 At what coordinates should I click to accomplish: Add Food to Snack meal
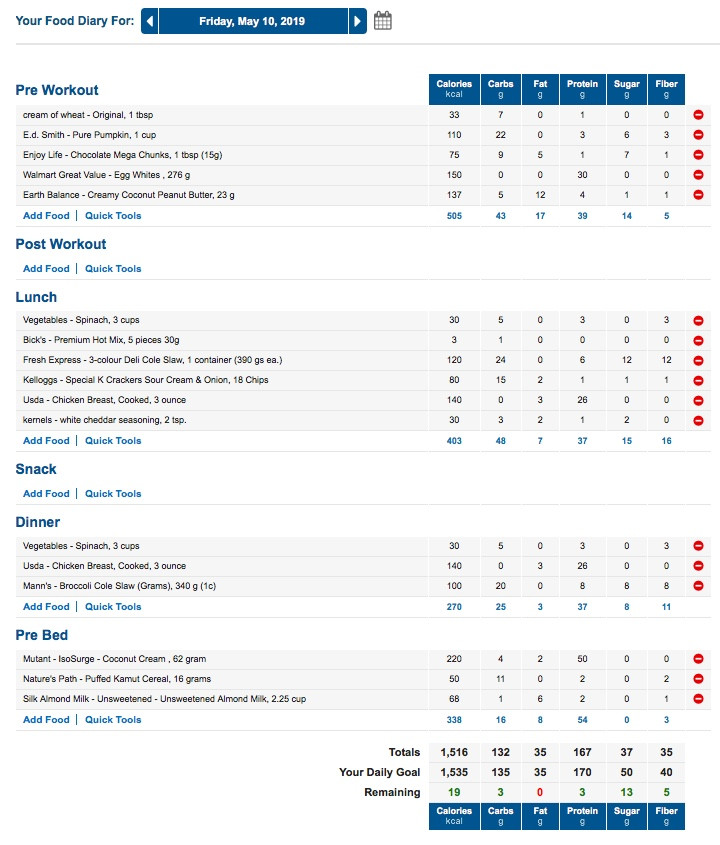(46, 494)
